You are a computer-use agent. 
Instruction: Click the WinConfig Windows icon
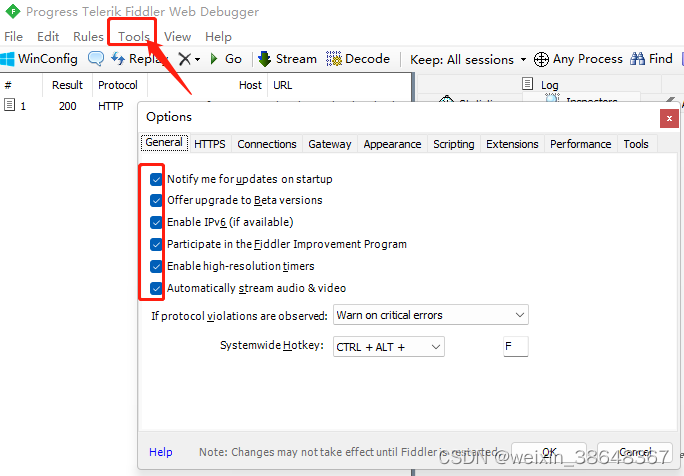(x=7, y=59)
